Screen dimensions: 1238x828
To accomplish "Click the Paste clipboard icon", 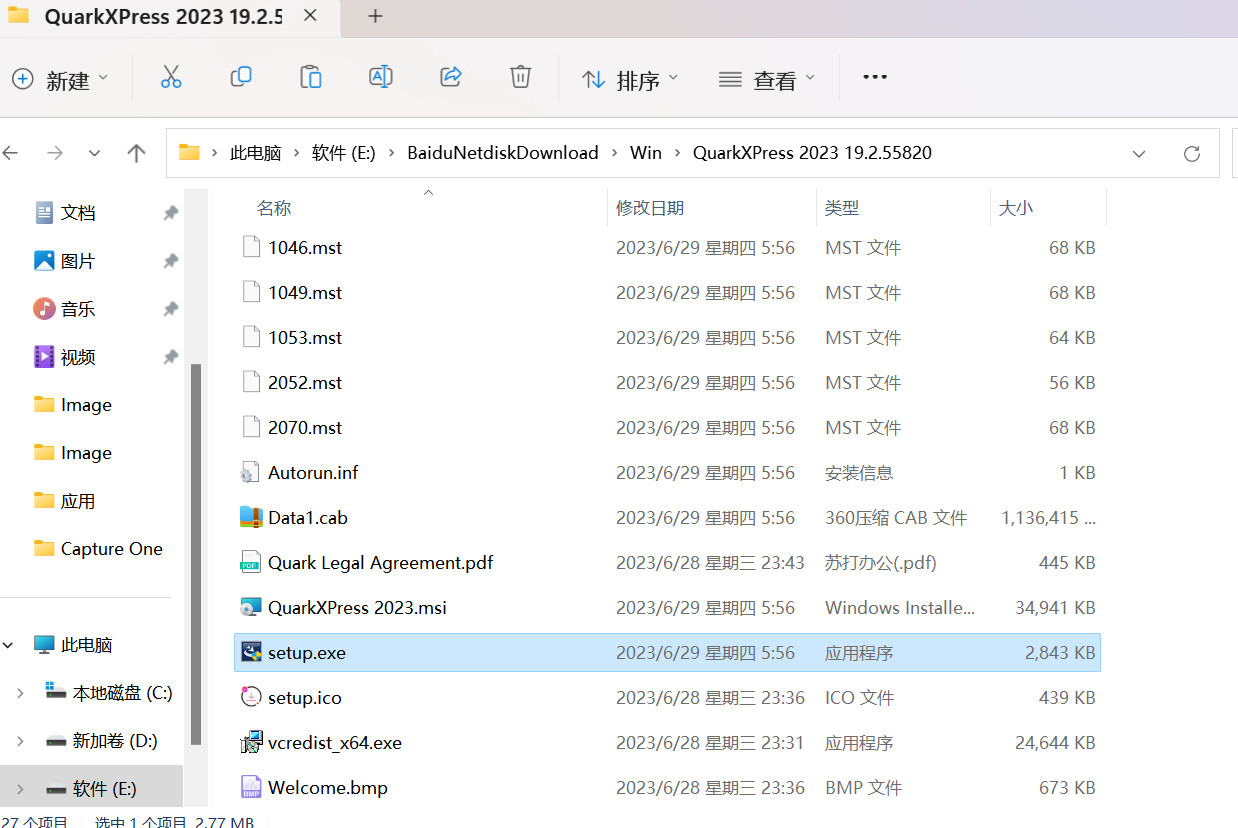I will click(311, 78).
